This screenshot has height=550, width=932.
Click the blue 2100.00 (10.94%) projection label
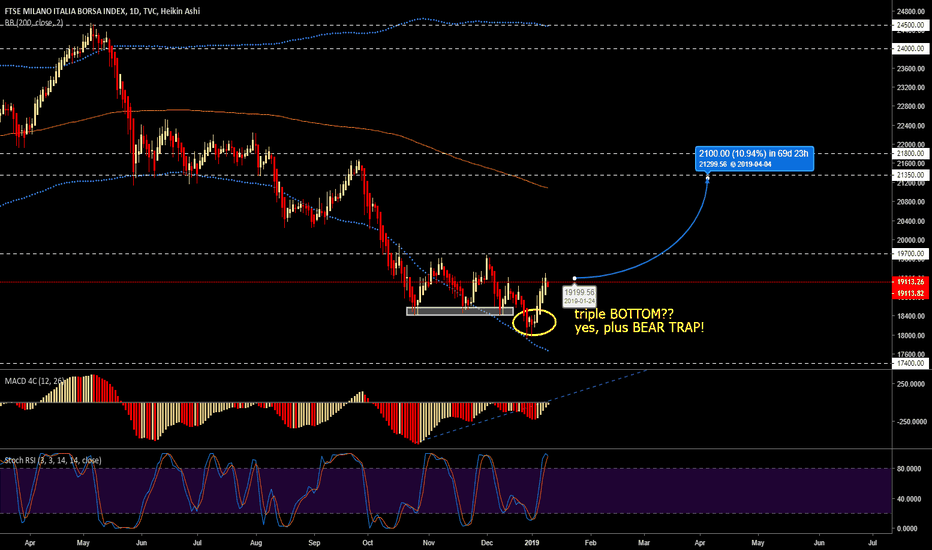click(754, 158)
